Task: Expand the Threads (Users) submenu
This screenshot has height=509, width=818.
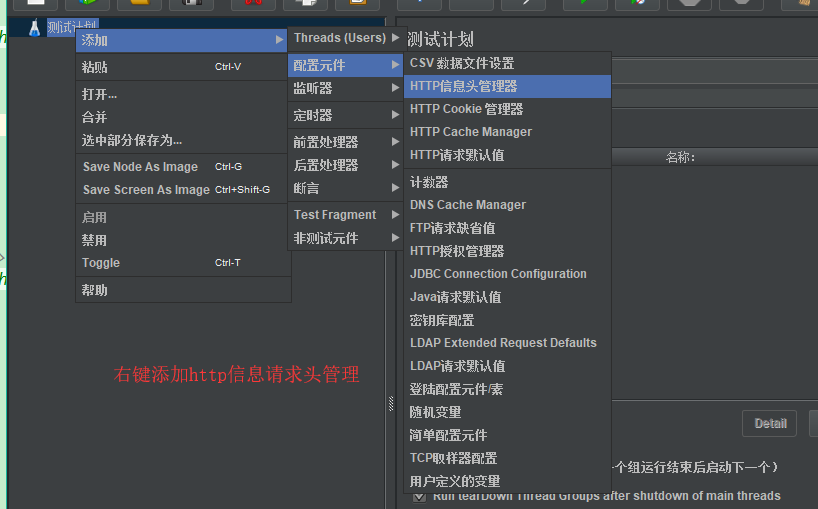Action: pos(346,38)
